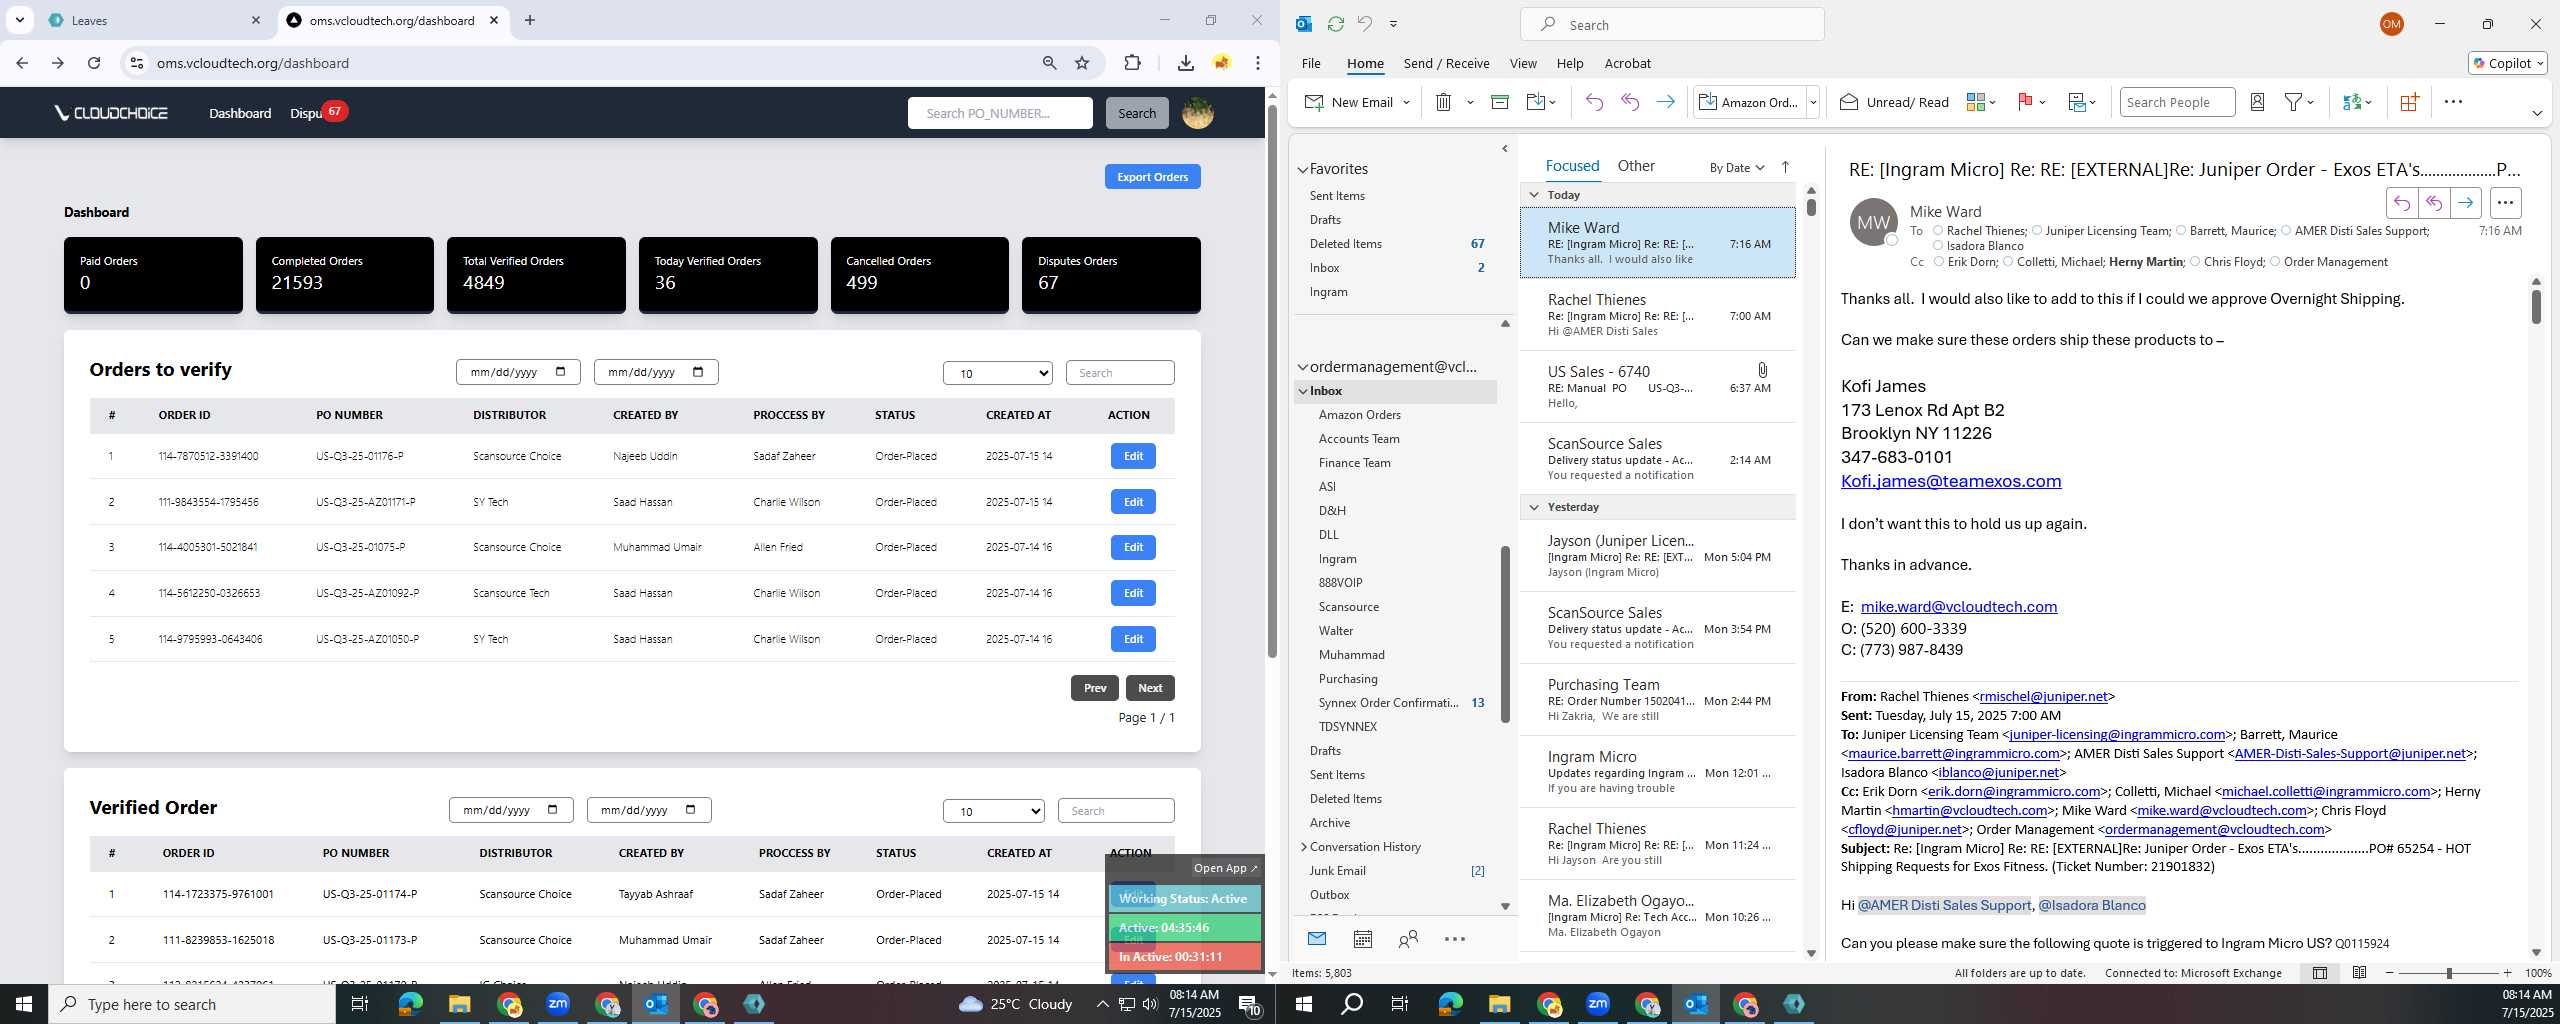Open the By Date sort dropdown
Viewport: 2560px width, 1024px height.
(1736, 167)
